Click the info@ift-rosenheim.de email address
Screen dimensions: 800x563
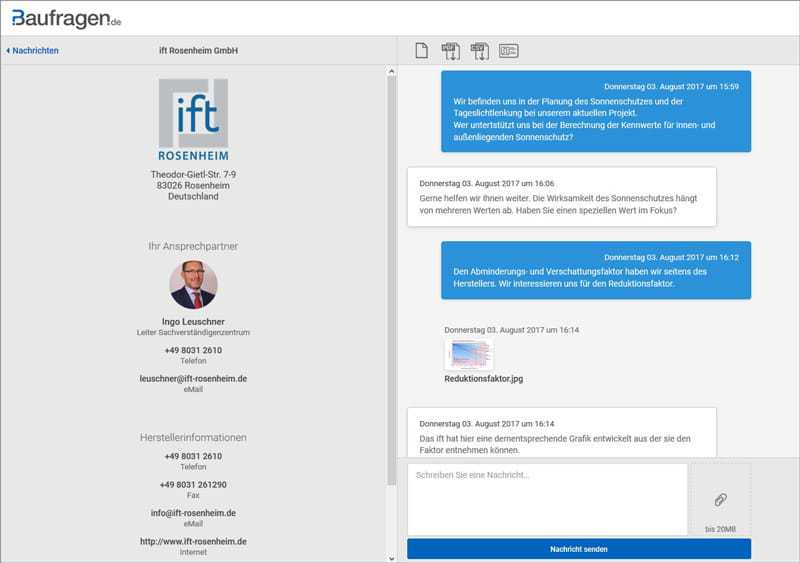tap(193, 513)
